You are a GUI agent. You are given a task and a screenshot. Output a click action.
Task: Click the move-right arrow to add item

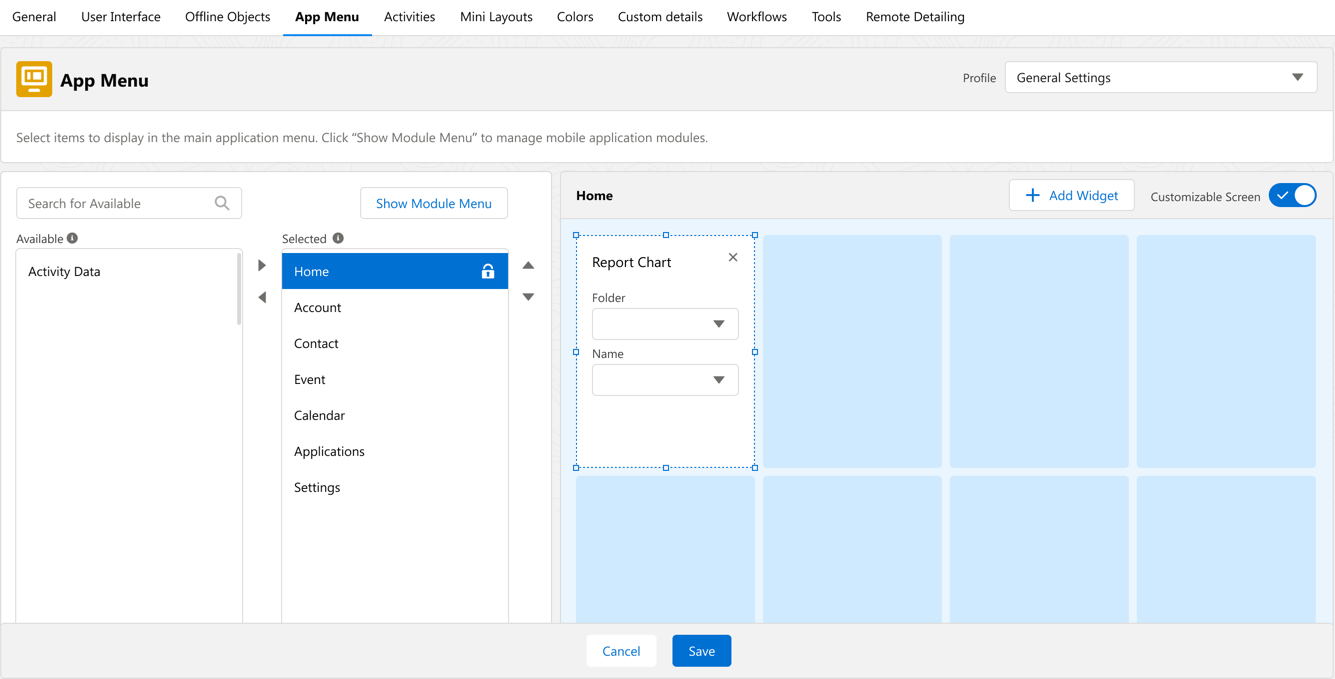point(262,266)
